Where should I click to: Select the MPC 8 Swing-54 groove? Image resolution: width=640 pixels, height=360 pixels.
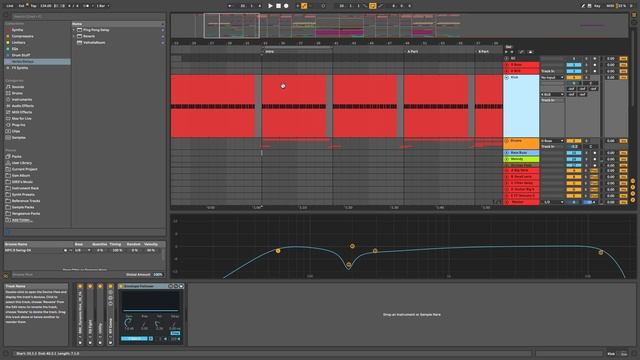pyautogui.click(x=18, y=250)
